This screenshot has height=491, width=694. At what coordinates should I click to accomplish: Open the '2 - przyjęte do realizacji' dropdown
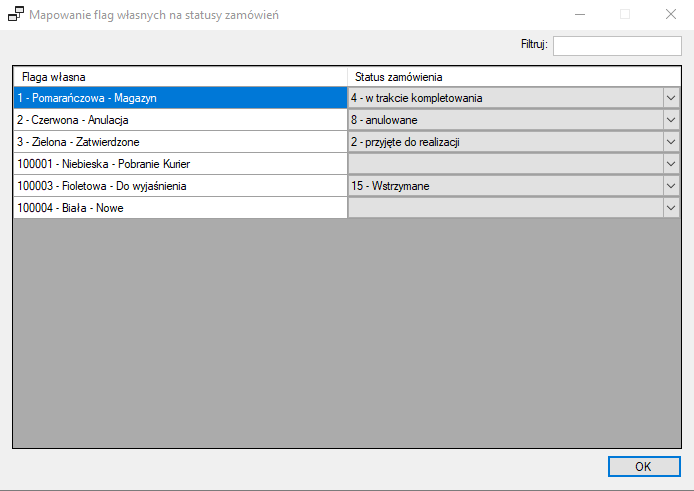pos(670,142)
